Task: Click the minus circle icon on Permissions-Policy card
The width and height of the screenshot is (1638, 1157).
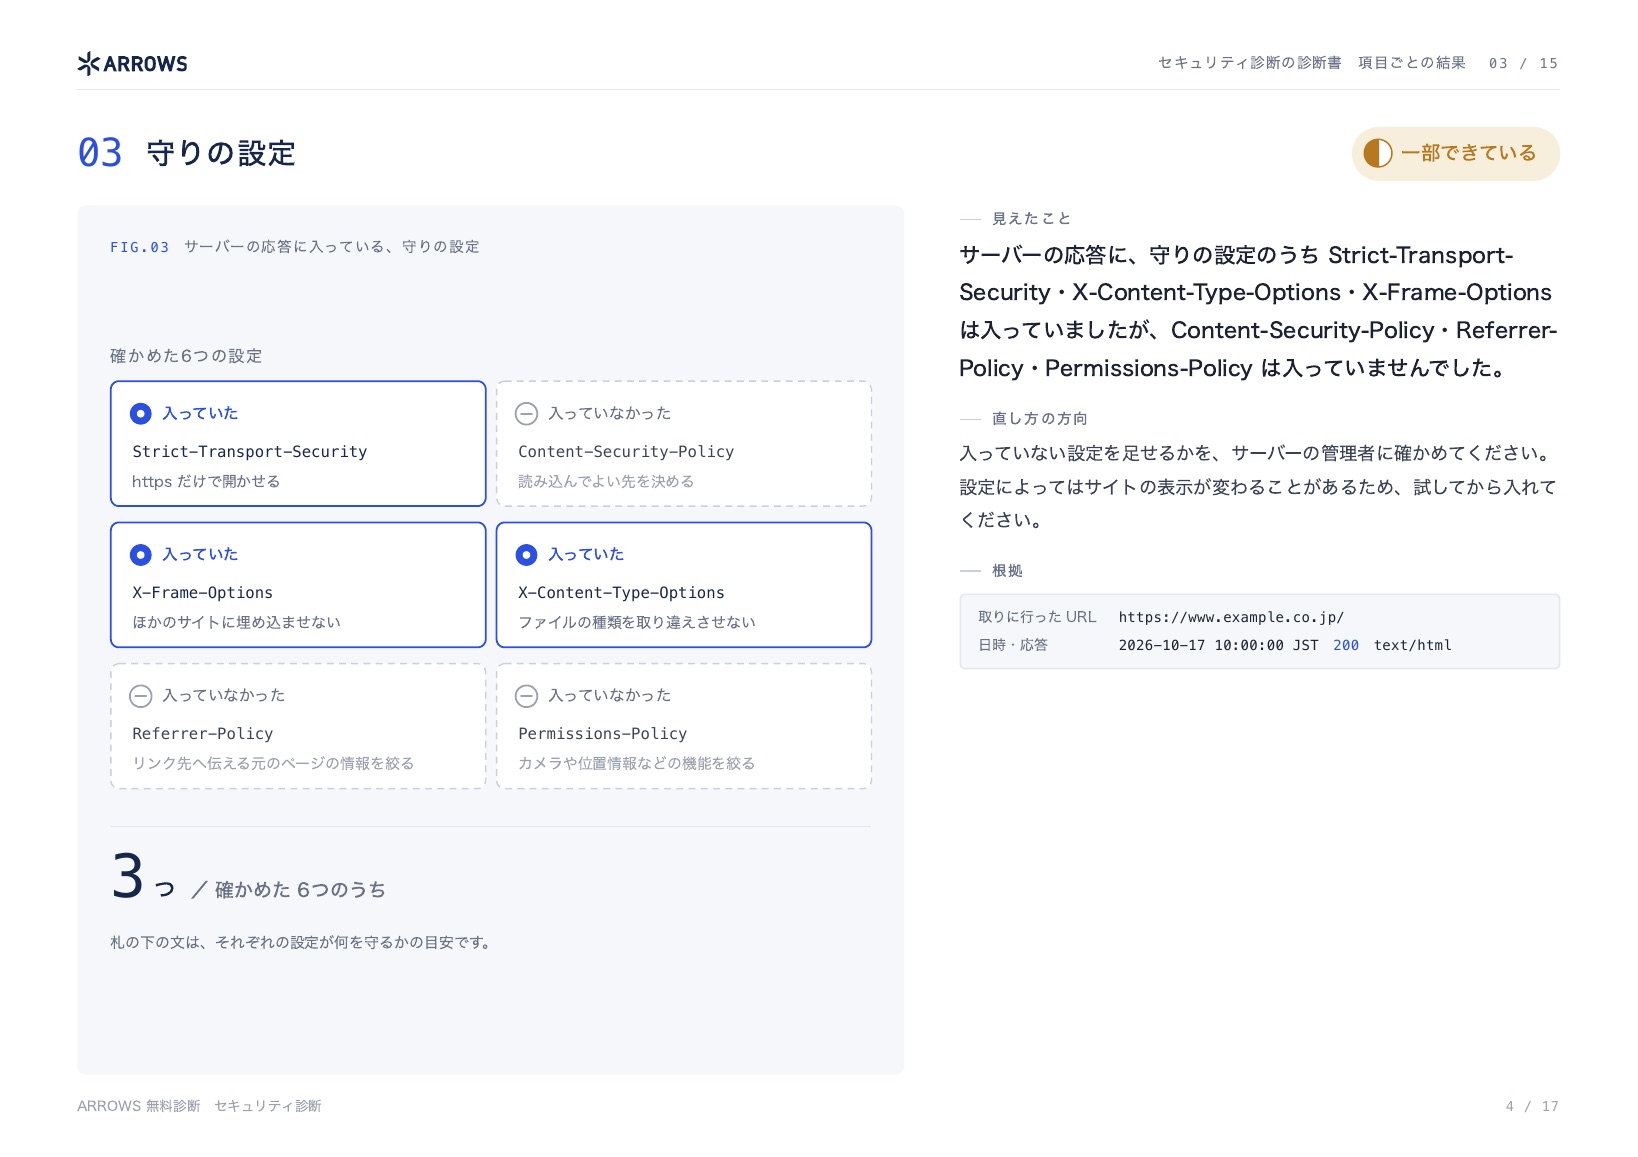Action: tap(527, 695)
